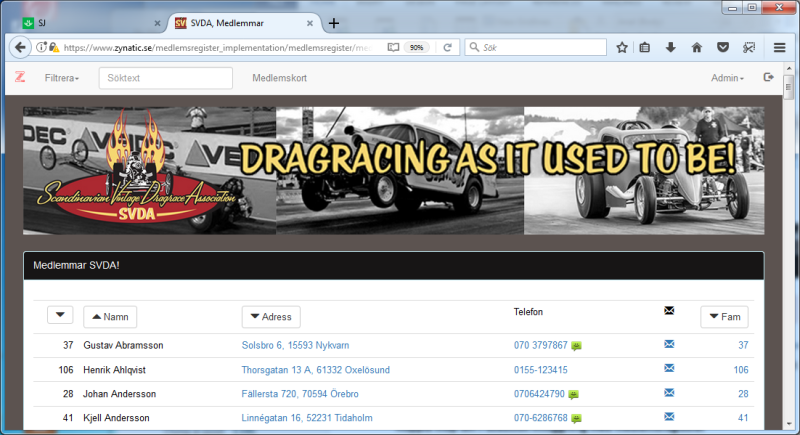Send SMS to Johan Andersson
This screenshot has width=800, height=435.
click(573, 395)
